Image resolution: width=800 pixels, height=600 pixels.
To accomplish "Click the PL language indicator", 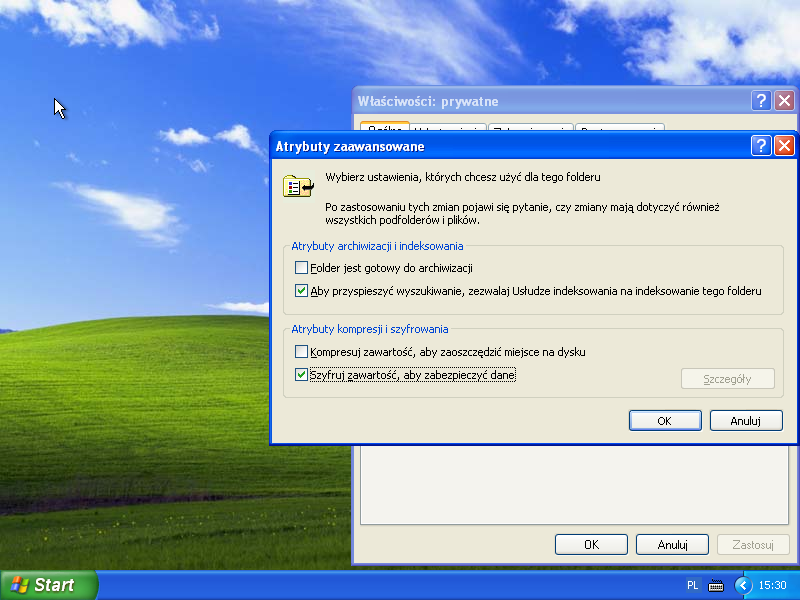I will point(693,585).
